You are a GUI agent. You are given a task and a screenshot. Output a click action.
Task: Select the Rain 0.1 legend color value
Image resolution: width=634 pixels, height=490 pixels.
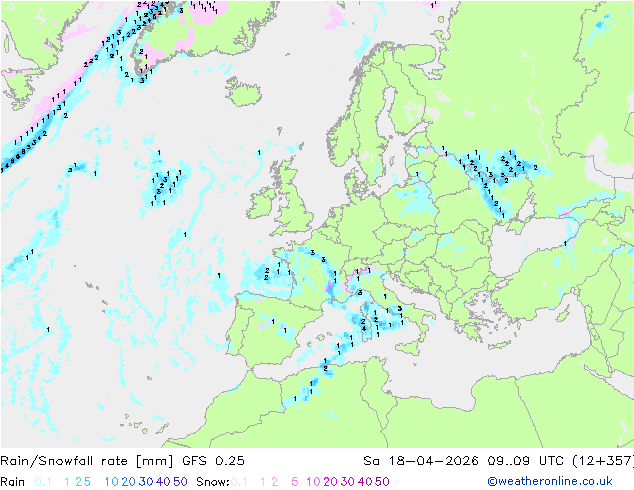coord(43,482)
